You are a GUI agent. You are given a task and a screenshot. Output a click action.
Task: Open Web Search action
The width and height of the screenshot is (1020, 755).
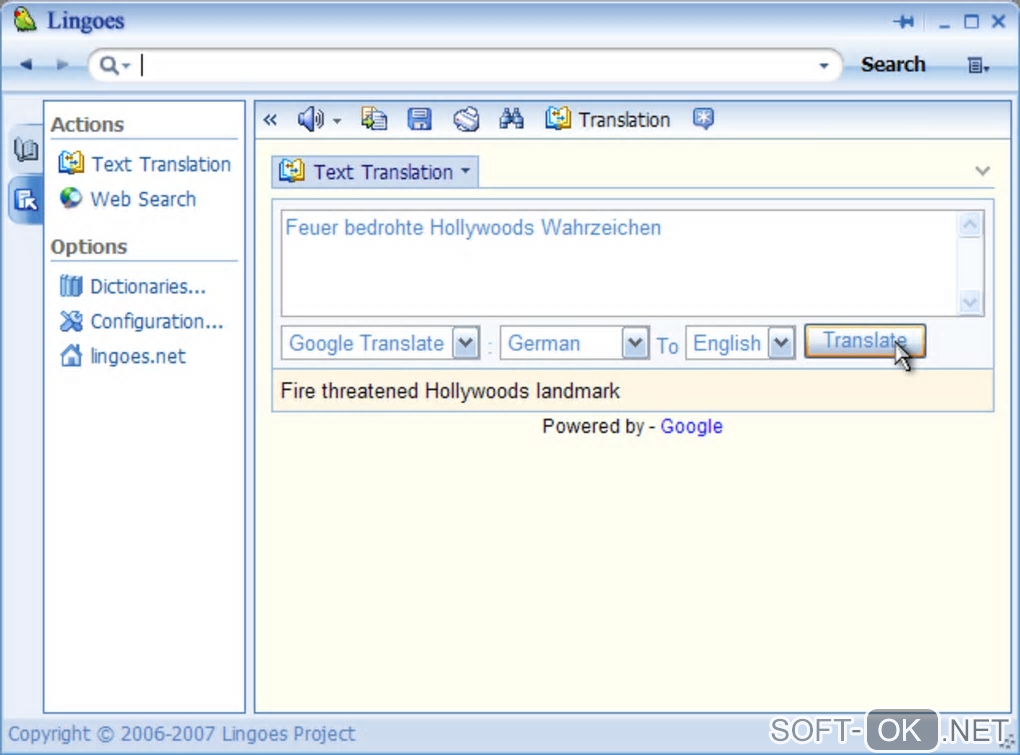(x=128, y=198)
